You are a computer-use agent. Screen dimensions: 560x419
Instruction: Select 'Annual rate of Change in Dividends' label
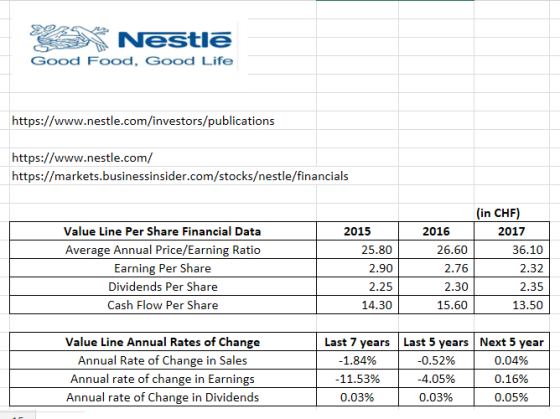pyautogui.click(x=163, y=397)
